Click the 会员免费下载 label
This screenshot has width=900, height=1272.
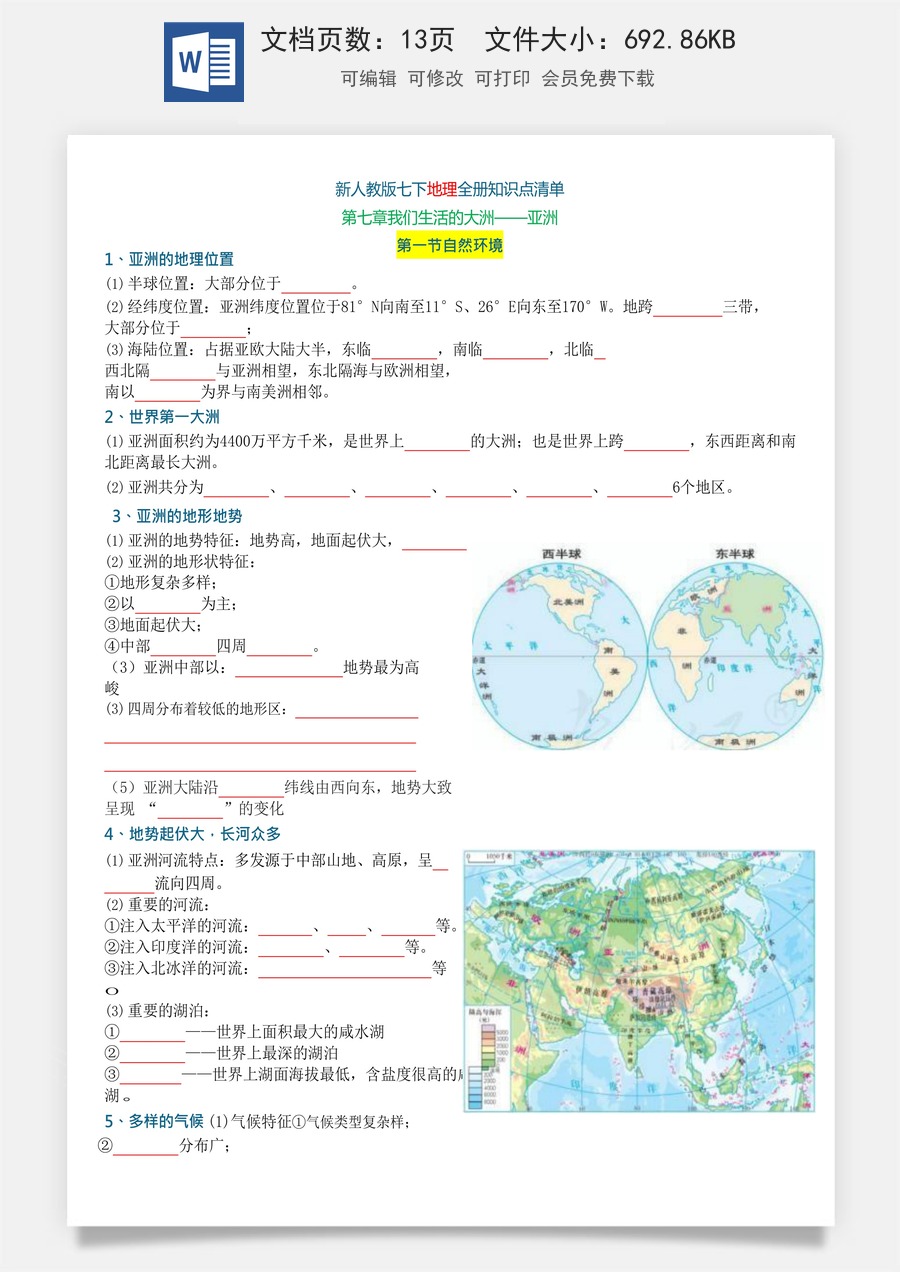[598, 79]
